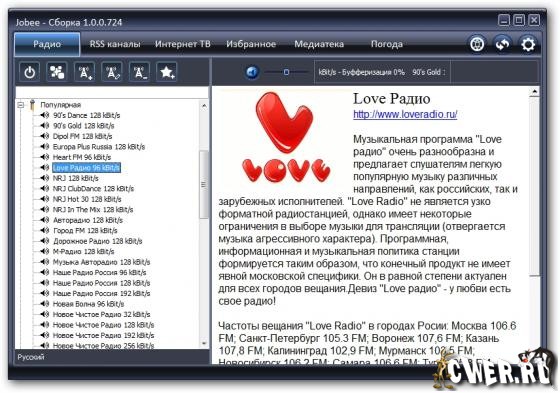Click the refresh arrows icon in top bar

coord(502,44)
